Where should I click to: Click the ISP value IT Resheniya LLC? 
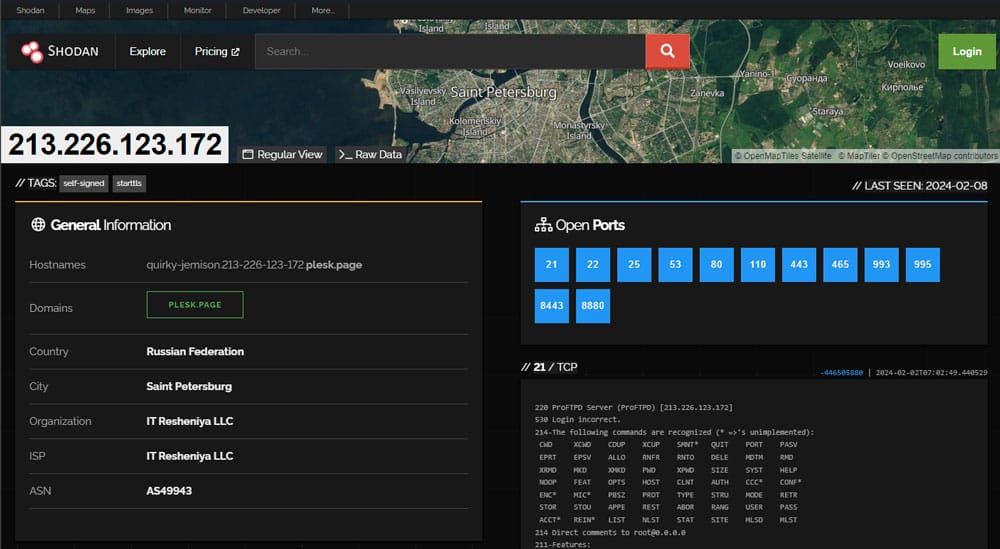coord(189,456)
